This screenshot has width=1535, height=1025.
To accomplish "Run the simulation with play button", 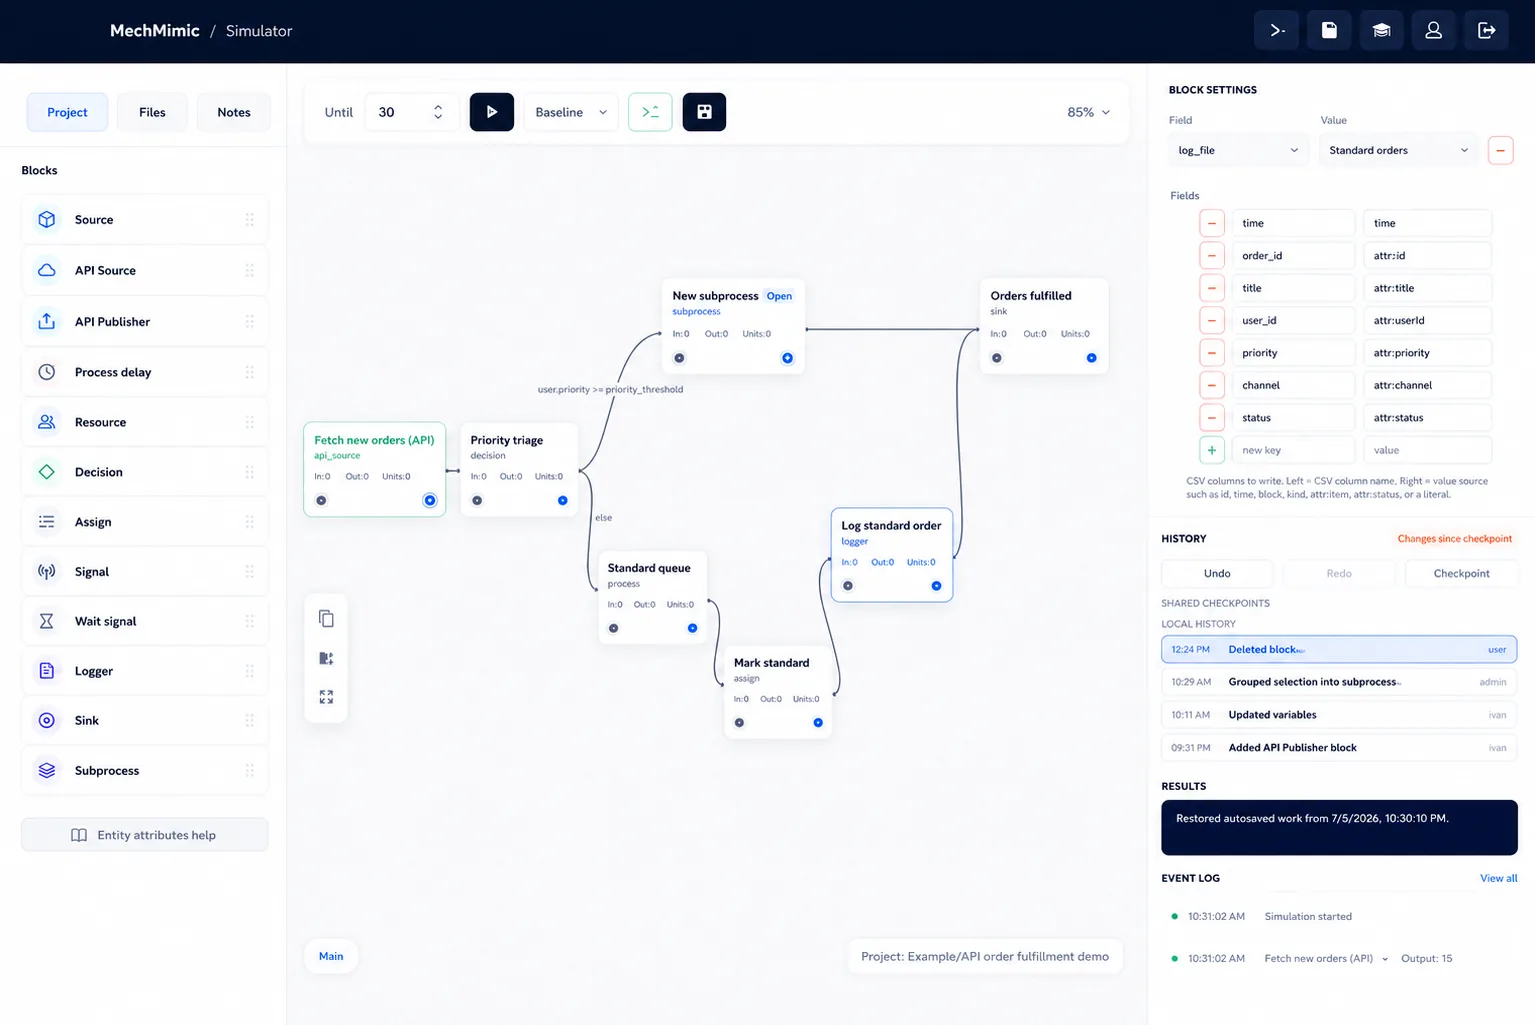I will click(x=492, y=112).
